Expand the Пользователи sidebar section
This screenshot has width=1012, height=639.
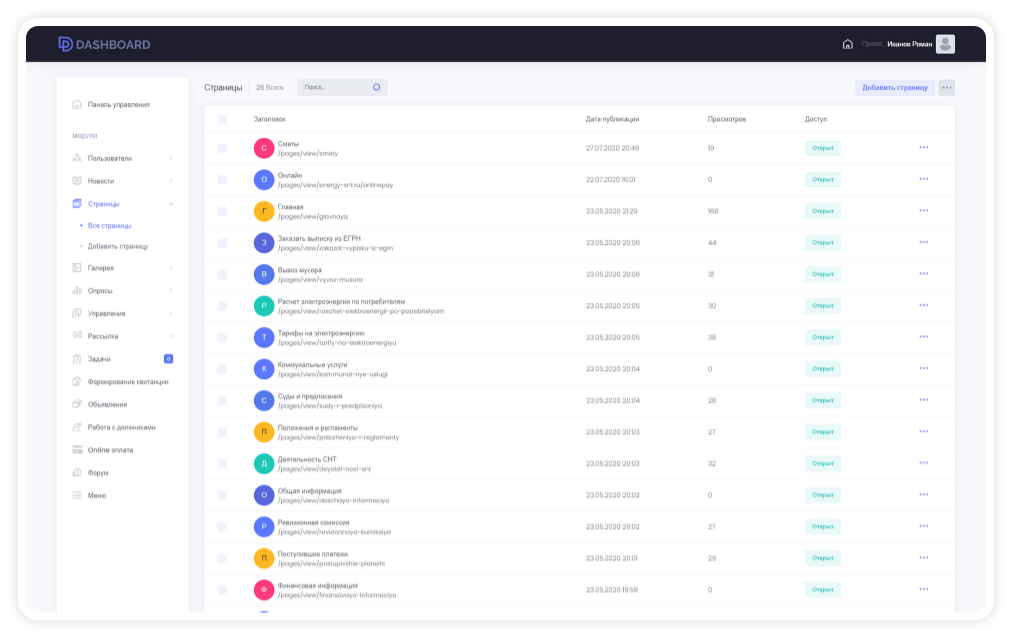click(171, 158)
